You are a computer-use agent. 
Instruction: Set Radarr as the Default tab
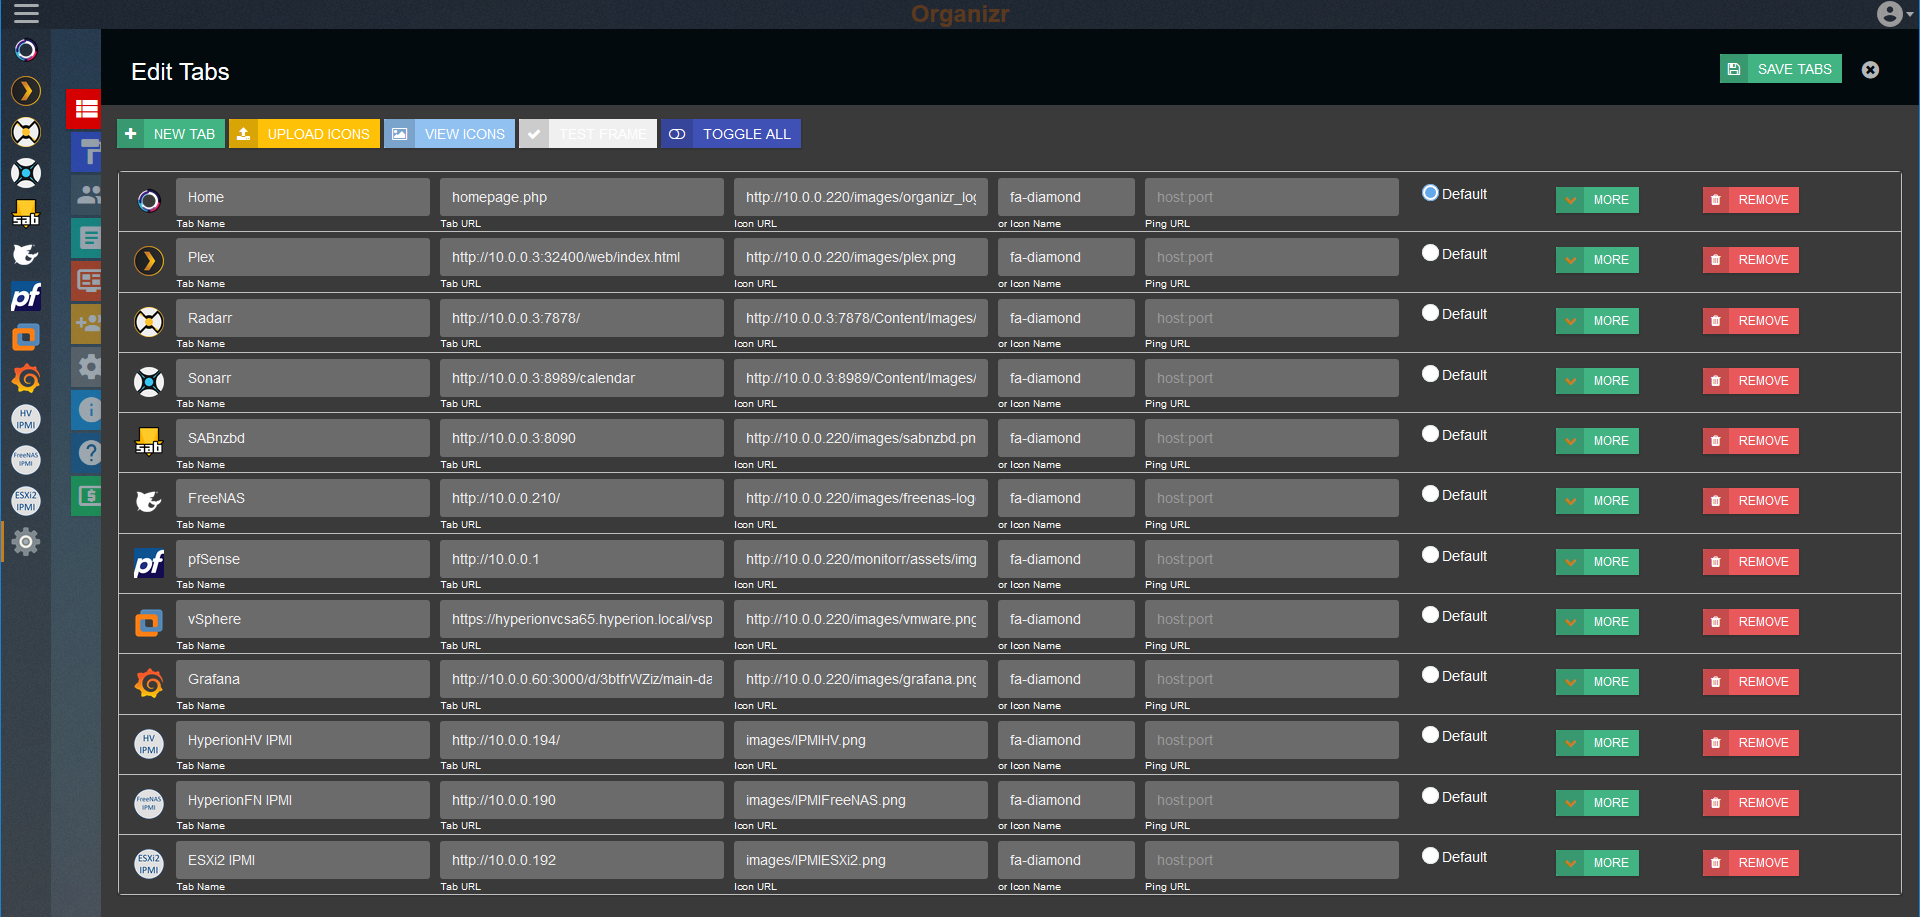click(1430, 313)
